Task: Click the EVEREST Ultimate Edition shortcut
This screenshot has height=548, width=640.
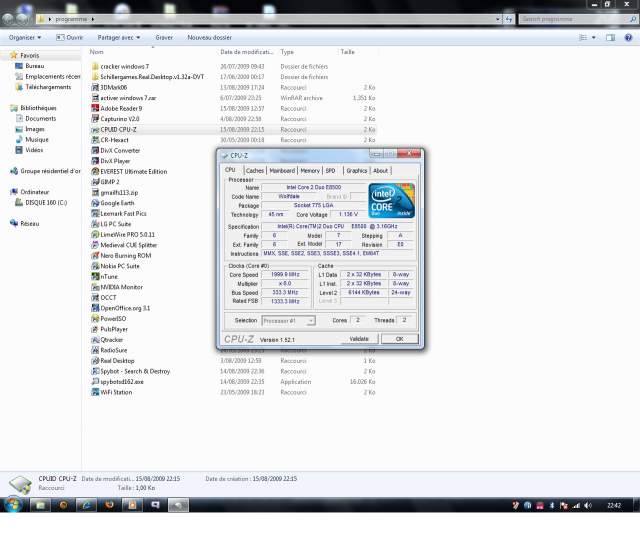Action: pos(133,171)
